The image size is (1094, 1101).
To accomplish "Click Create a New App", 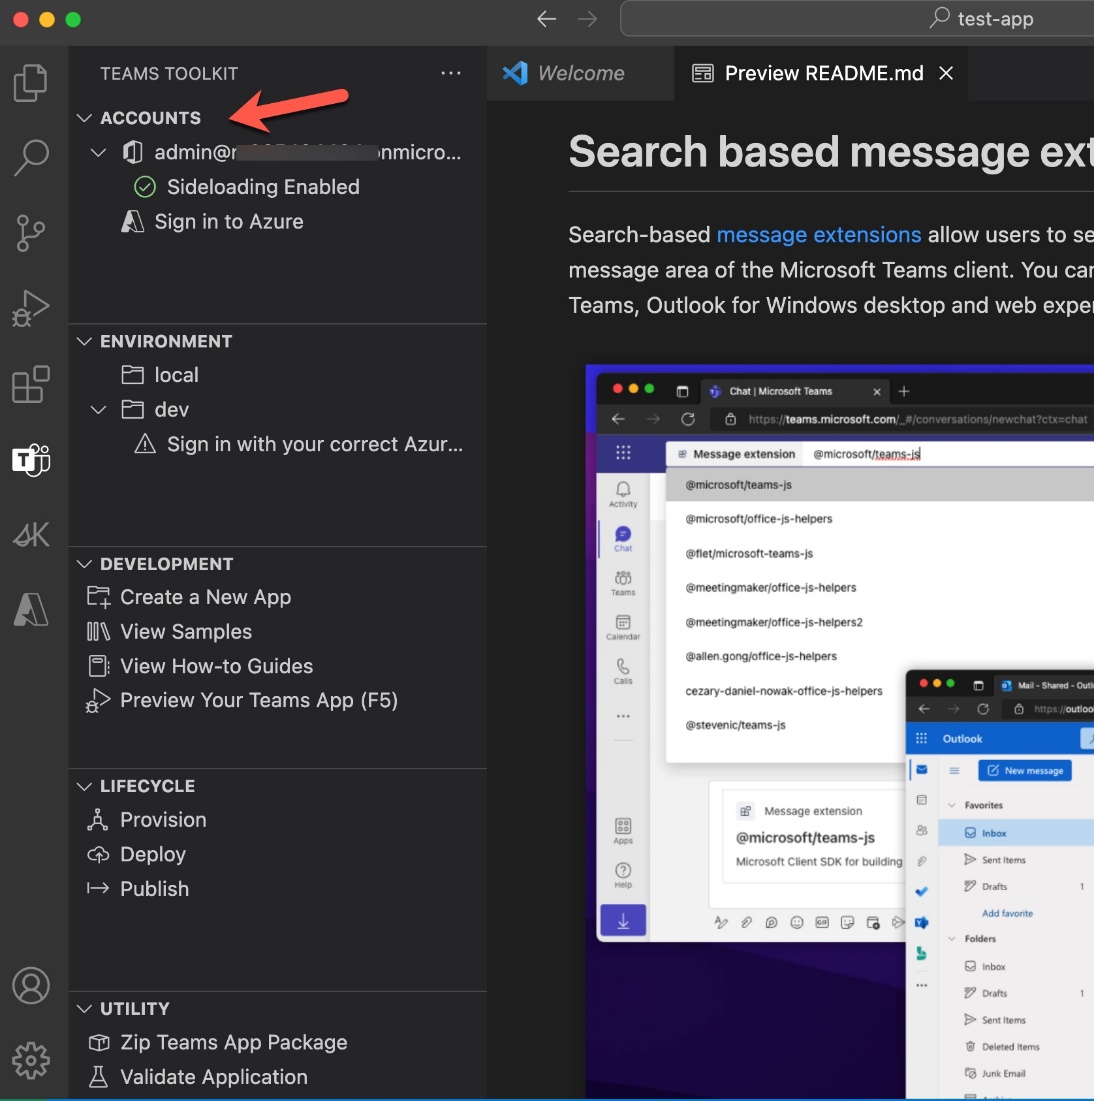I will tap(205, 597).
